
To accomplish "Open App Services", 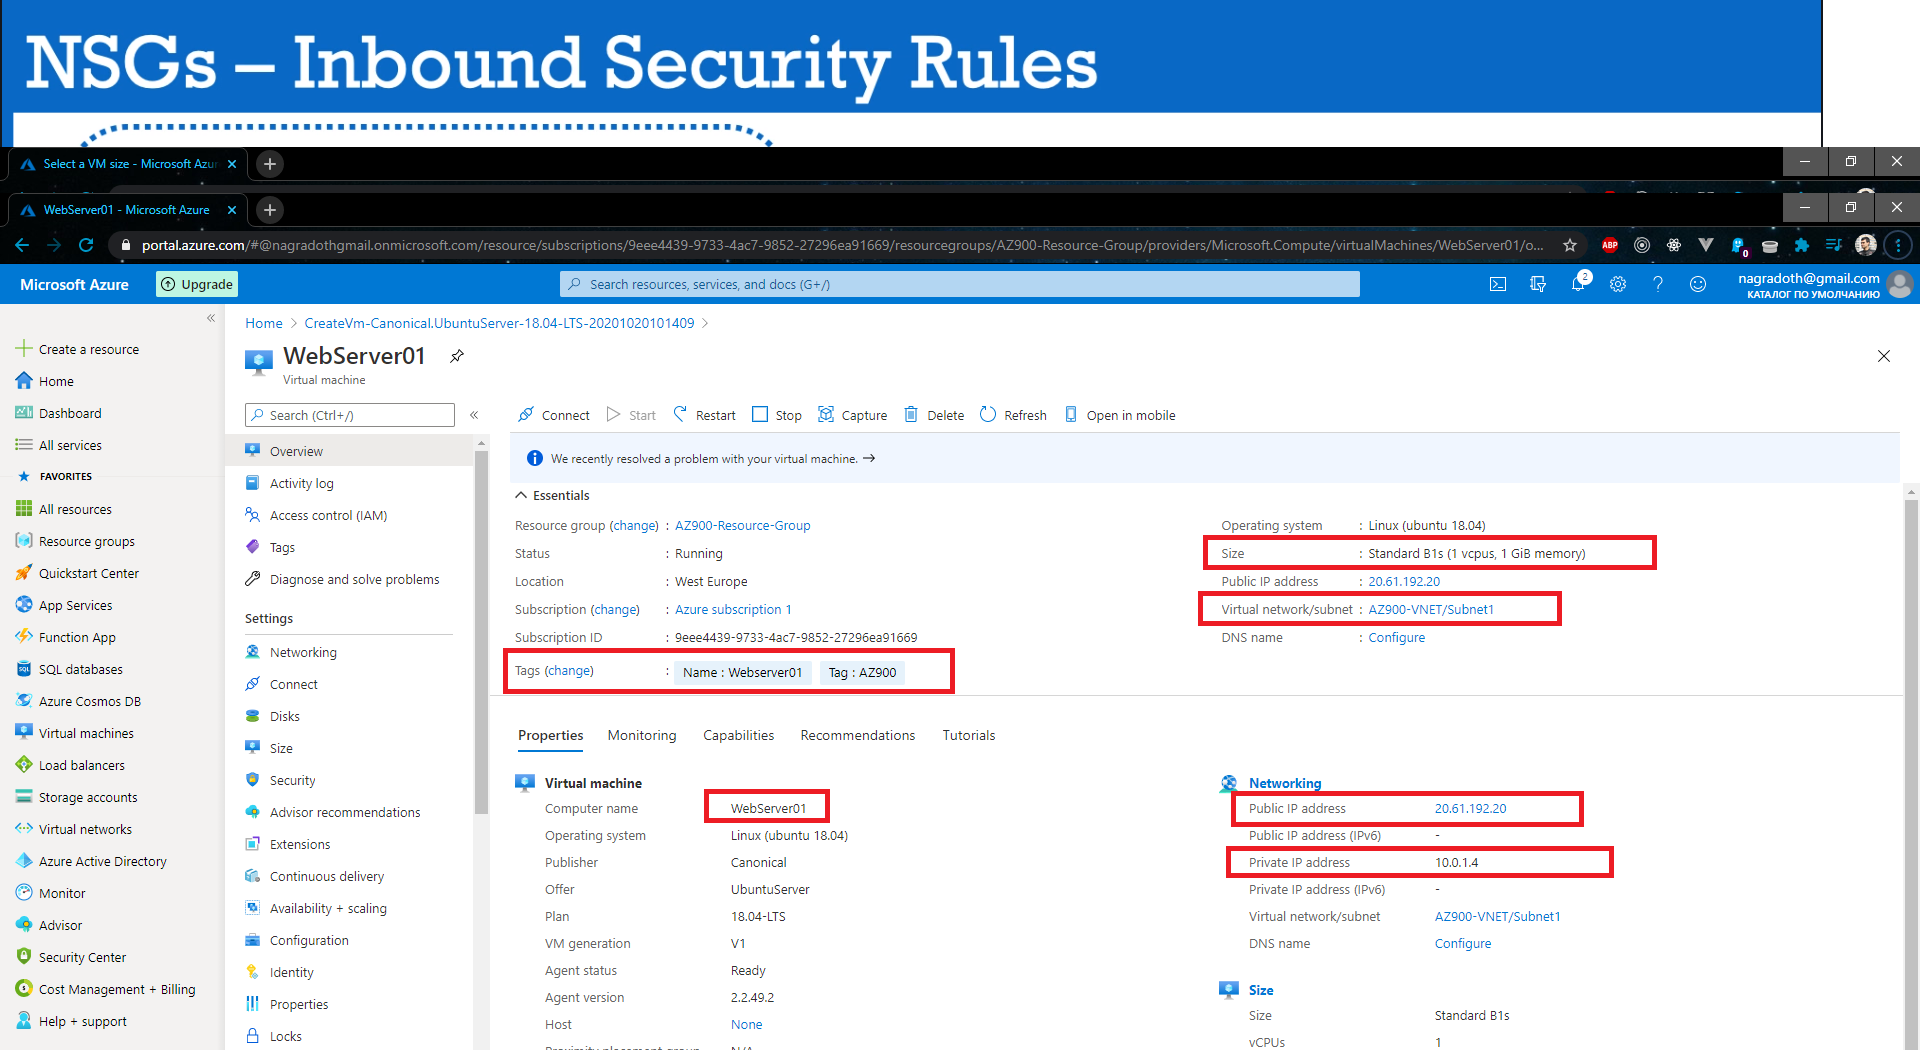I will coord(64,605).
